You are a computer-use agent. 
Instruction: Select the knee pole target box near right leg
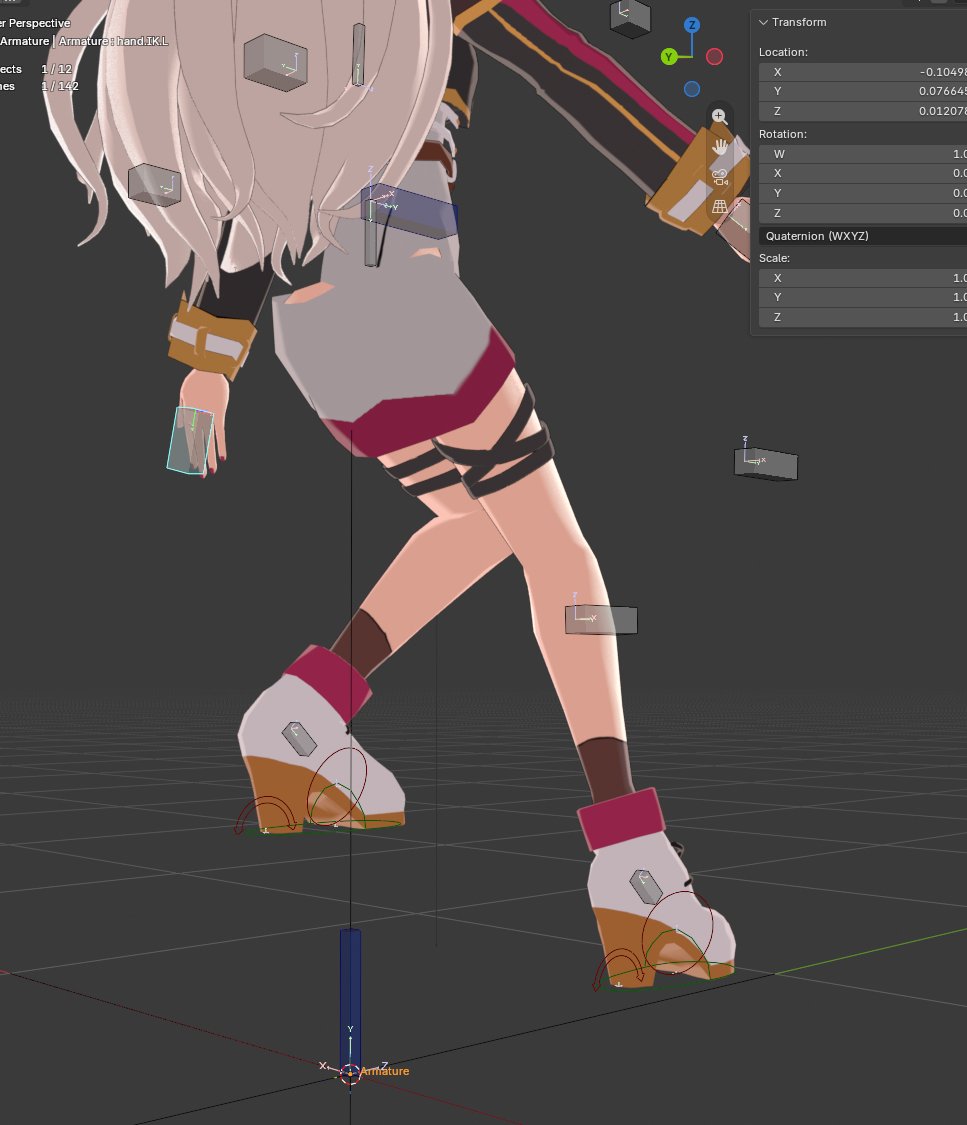click(x=601, y=620)
